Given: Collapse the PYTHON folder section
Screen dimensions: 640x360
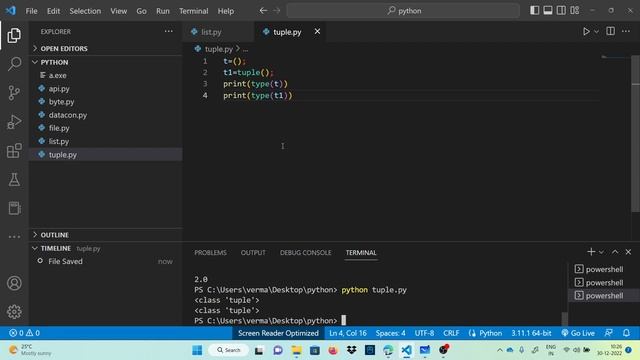Looking at the screenshot, I should (105, 62).
